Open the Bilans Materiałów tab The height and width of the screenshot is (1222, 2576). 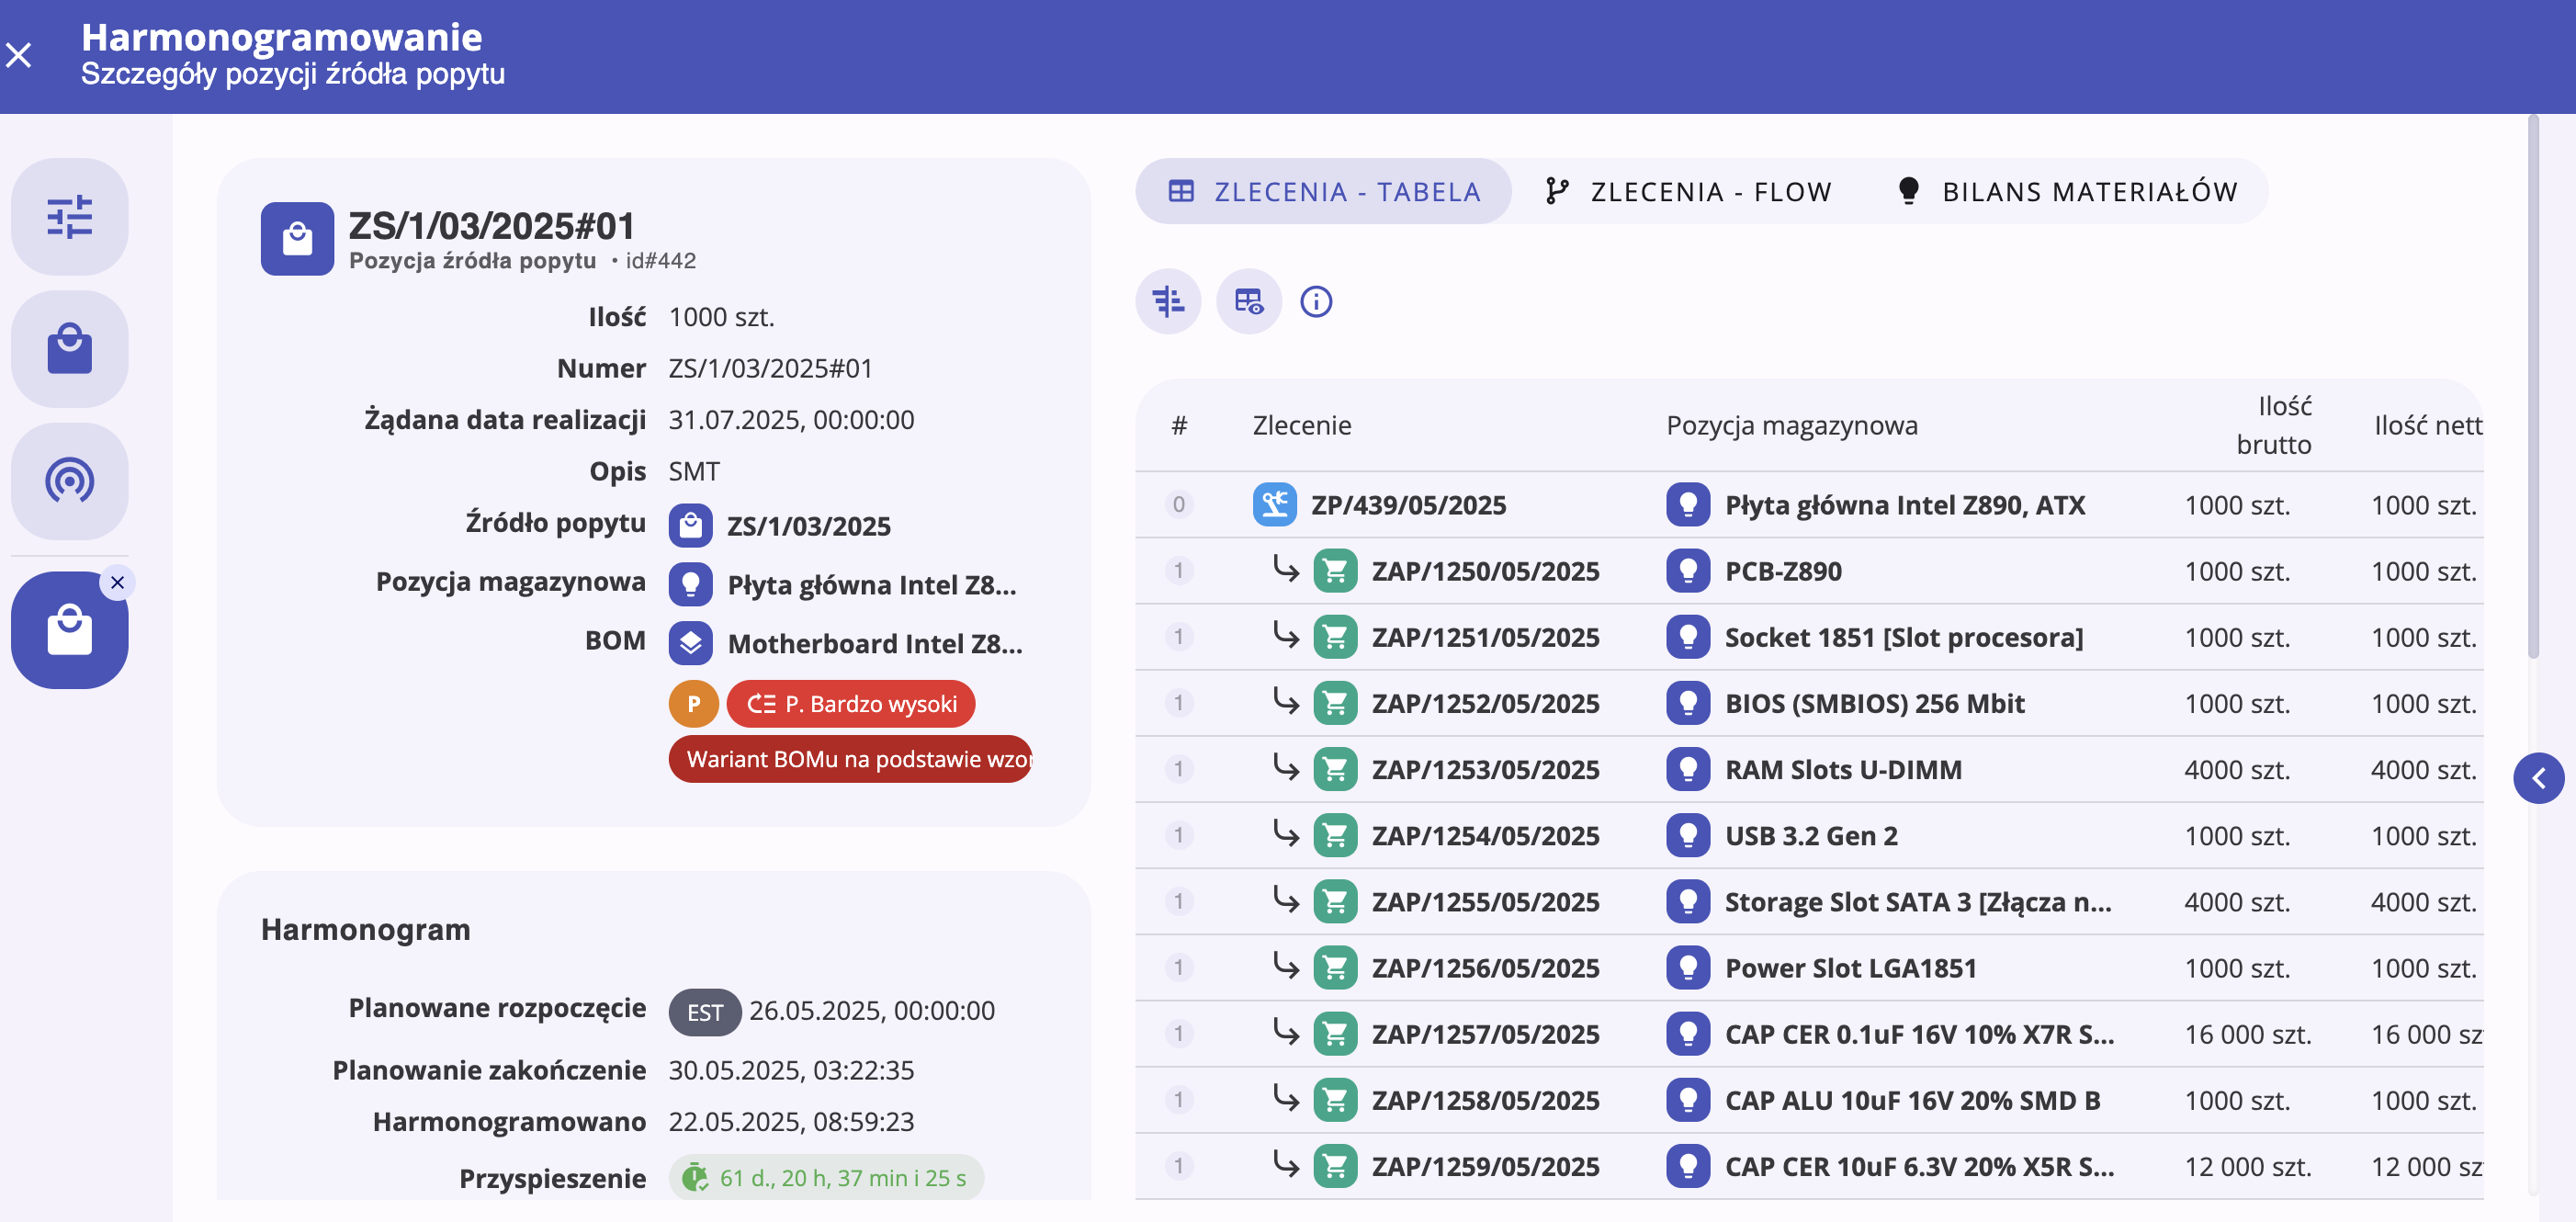[2067, 191]
